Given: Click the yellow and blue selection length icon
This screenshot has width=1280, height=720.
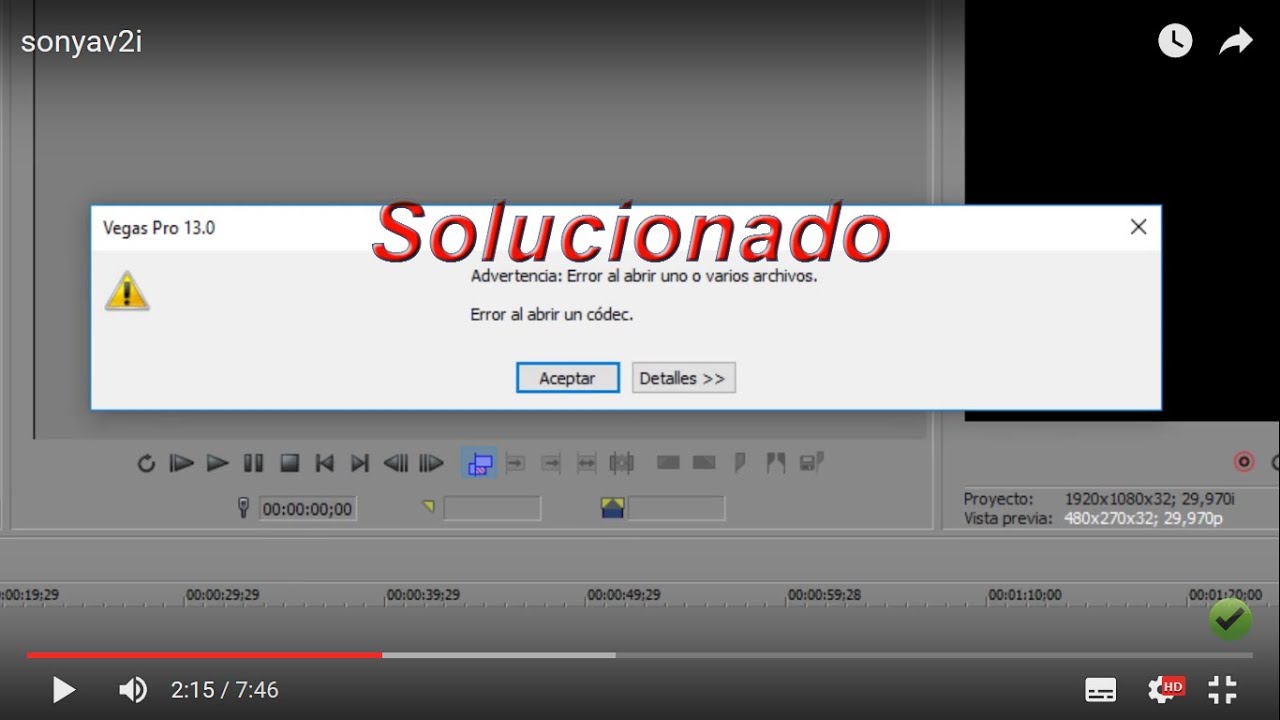Looking at the screenshot, I should click(612, 508).
